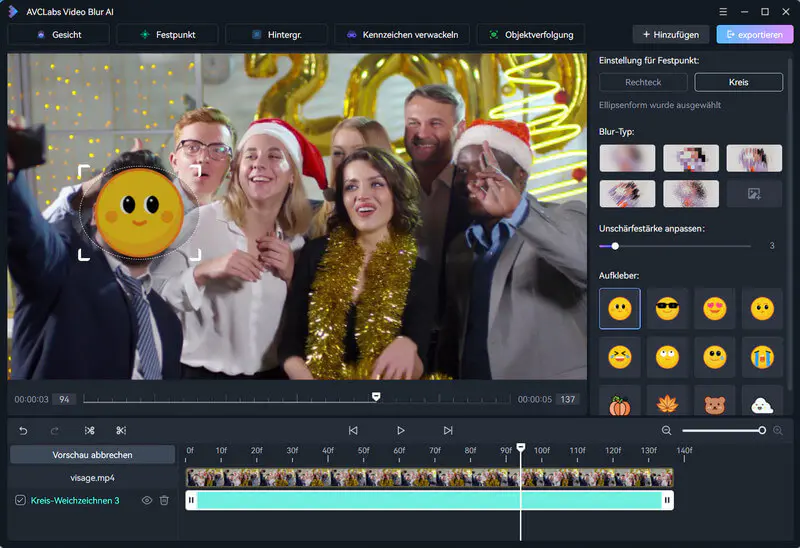Open the hamburger menu in title bar
The height and width of the screenshot is (548, 800).
point(723,12)
